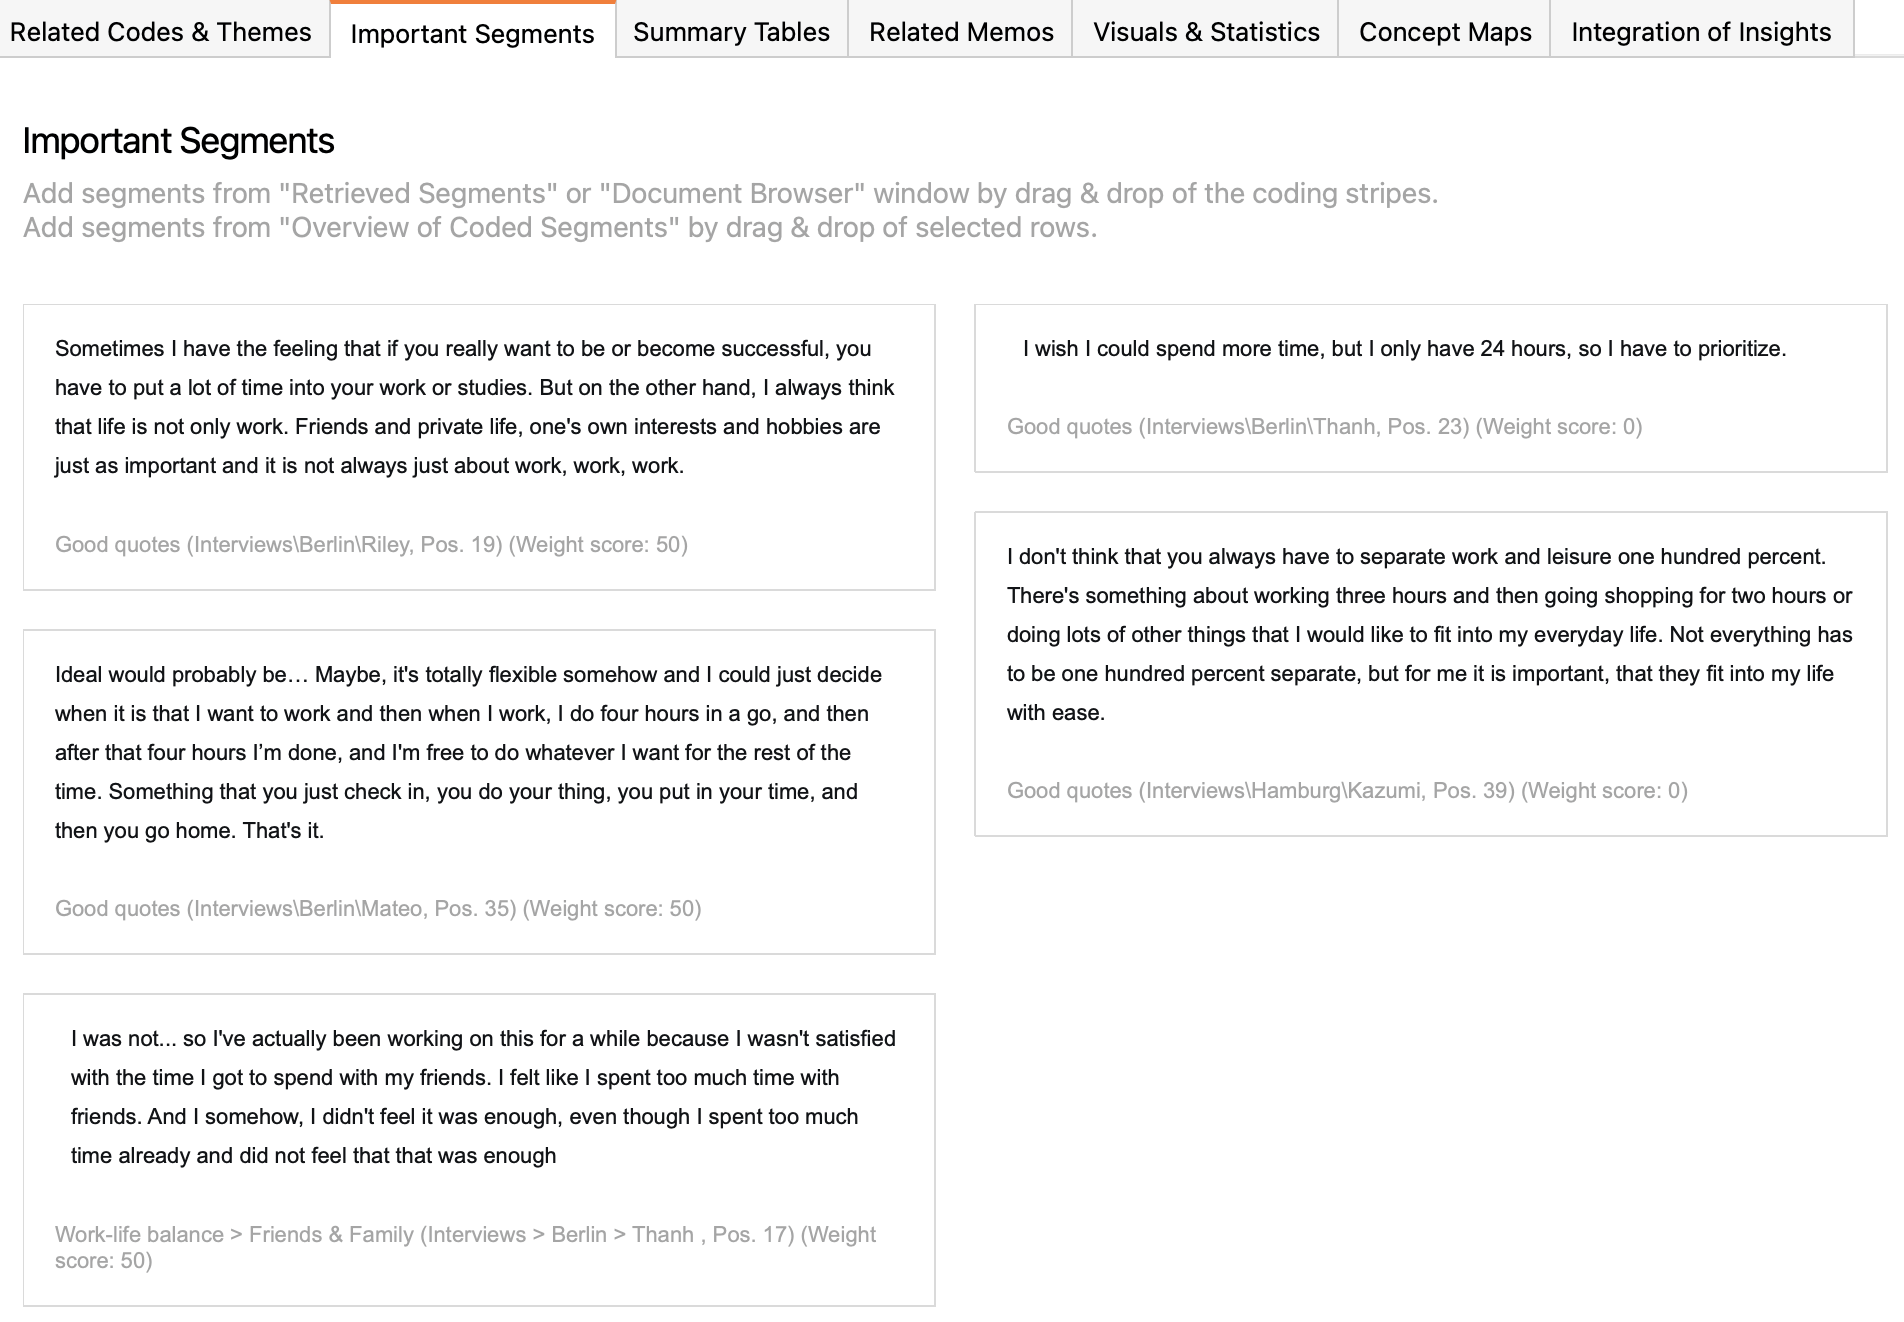
Task: Open Integration of Insights tab
Action: click(x=1701, y=32)
